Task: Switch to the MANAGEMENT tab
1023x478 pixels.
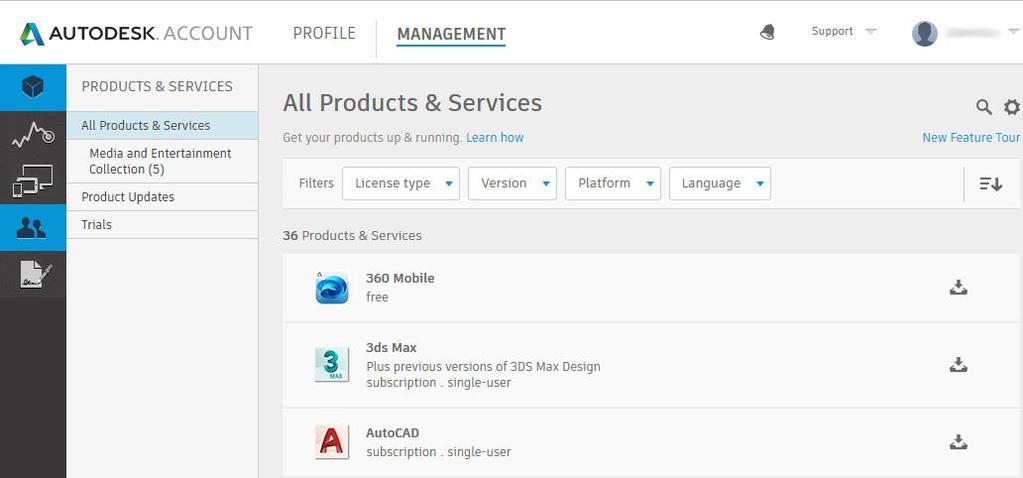Action: (x=451, y=34)
